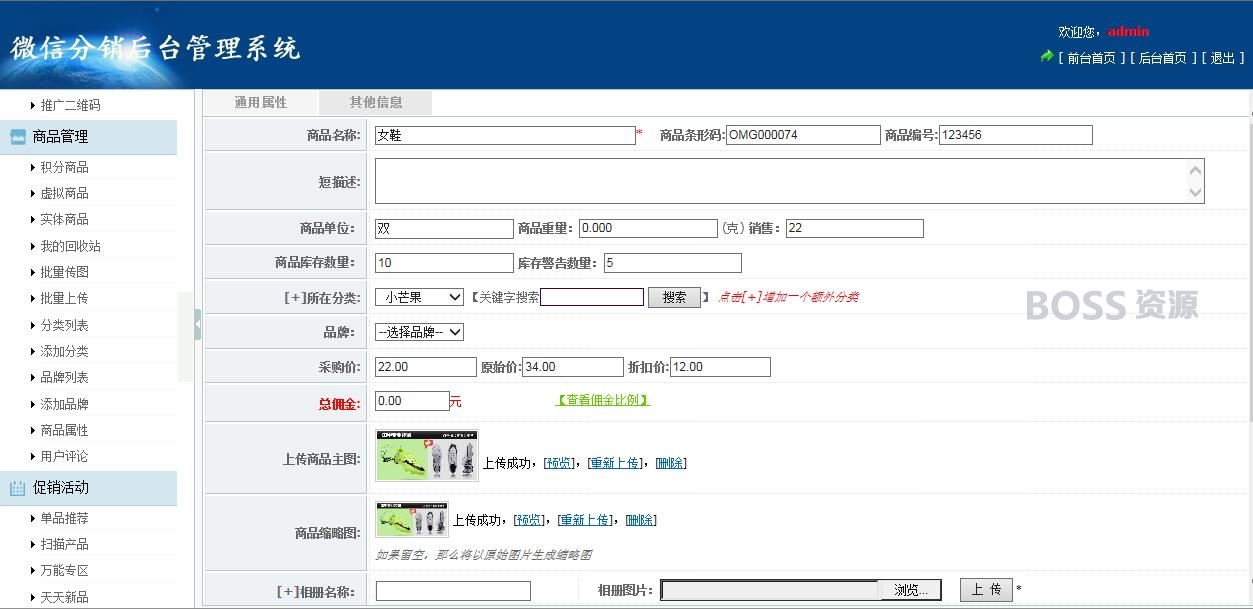Click the 商品管理 section icon

[x=17, y=137]
